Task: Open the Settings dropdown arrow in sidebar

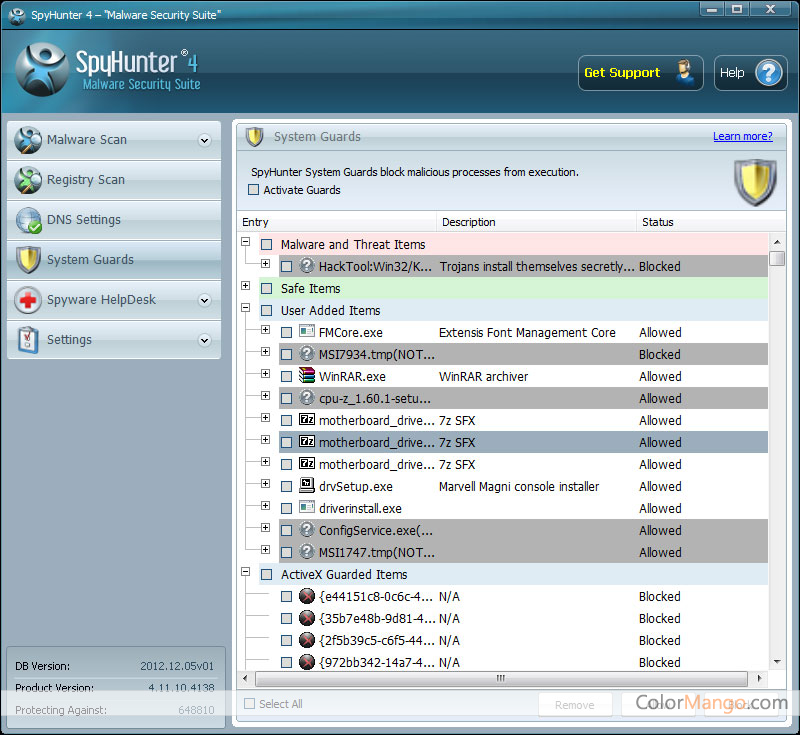Action: (x=205, y=340)
